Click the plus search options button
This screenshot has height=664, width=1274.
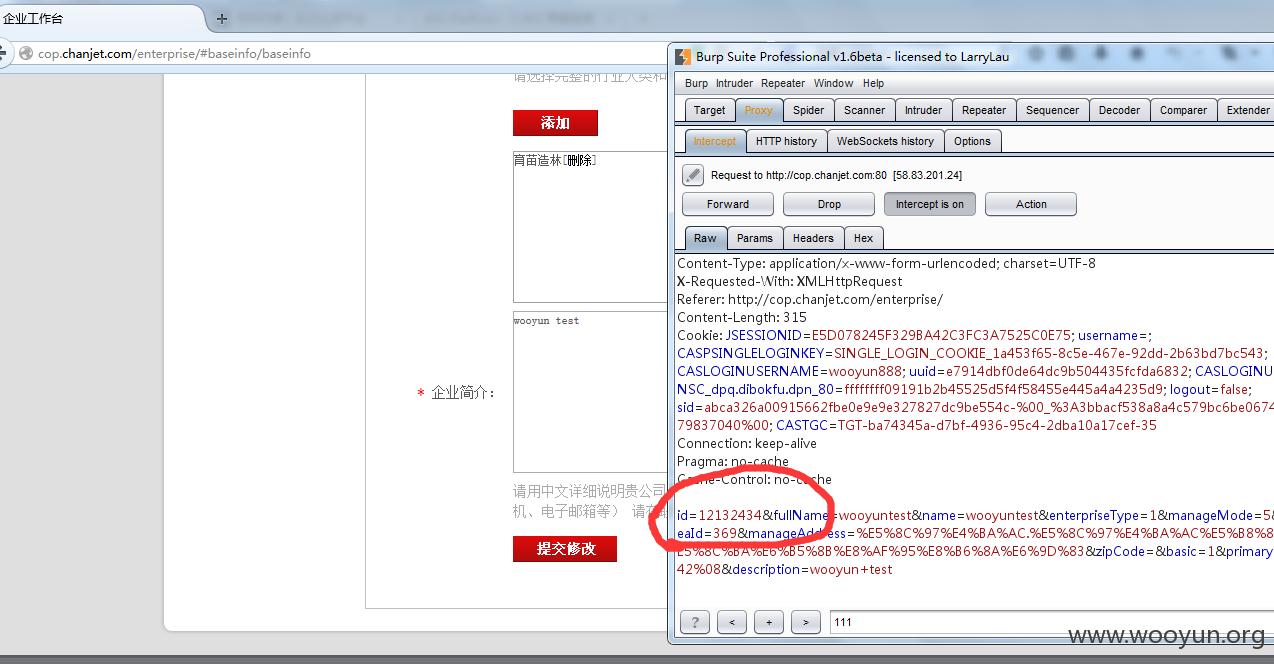(x=769, y=622)
